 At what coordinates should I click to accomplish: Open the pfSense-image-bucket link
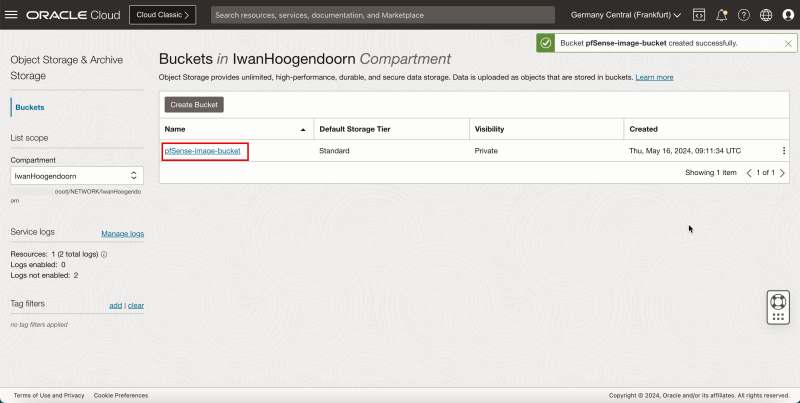click(202, 151)
